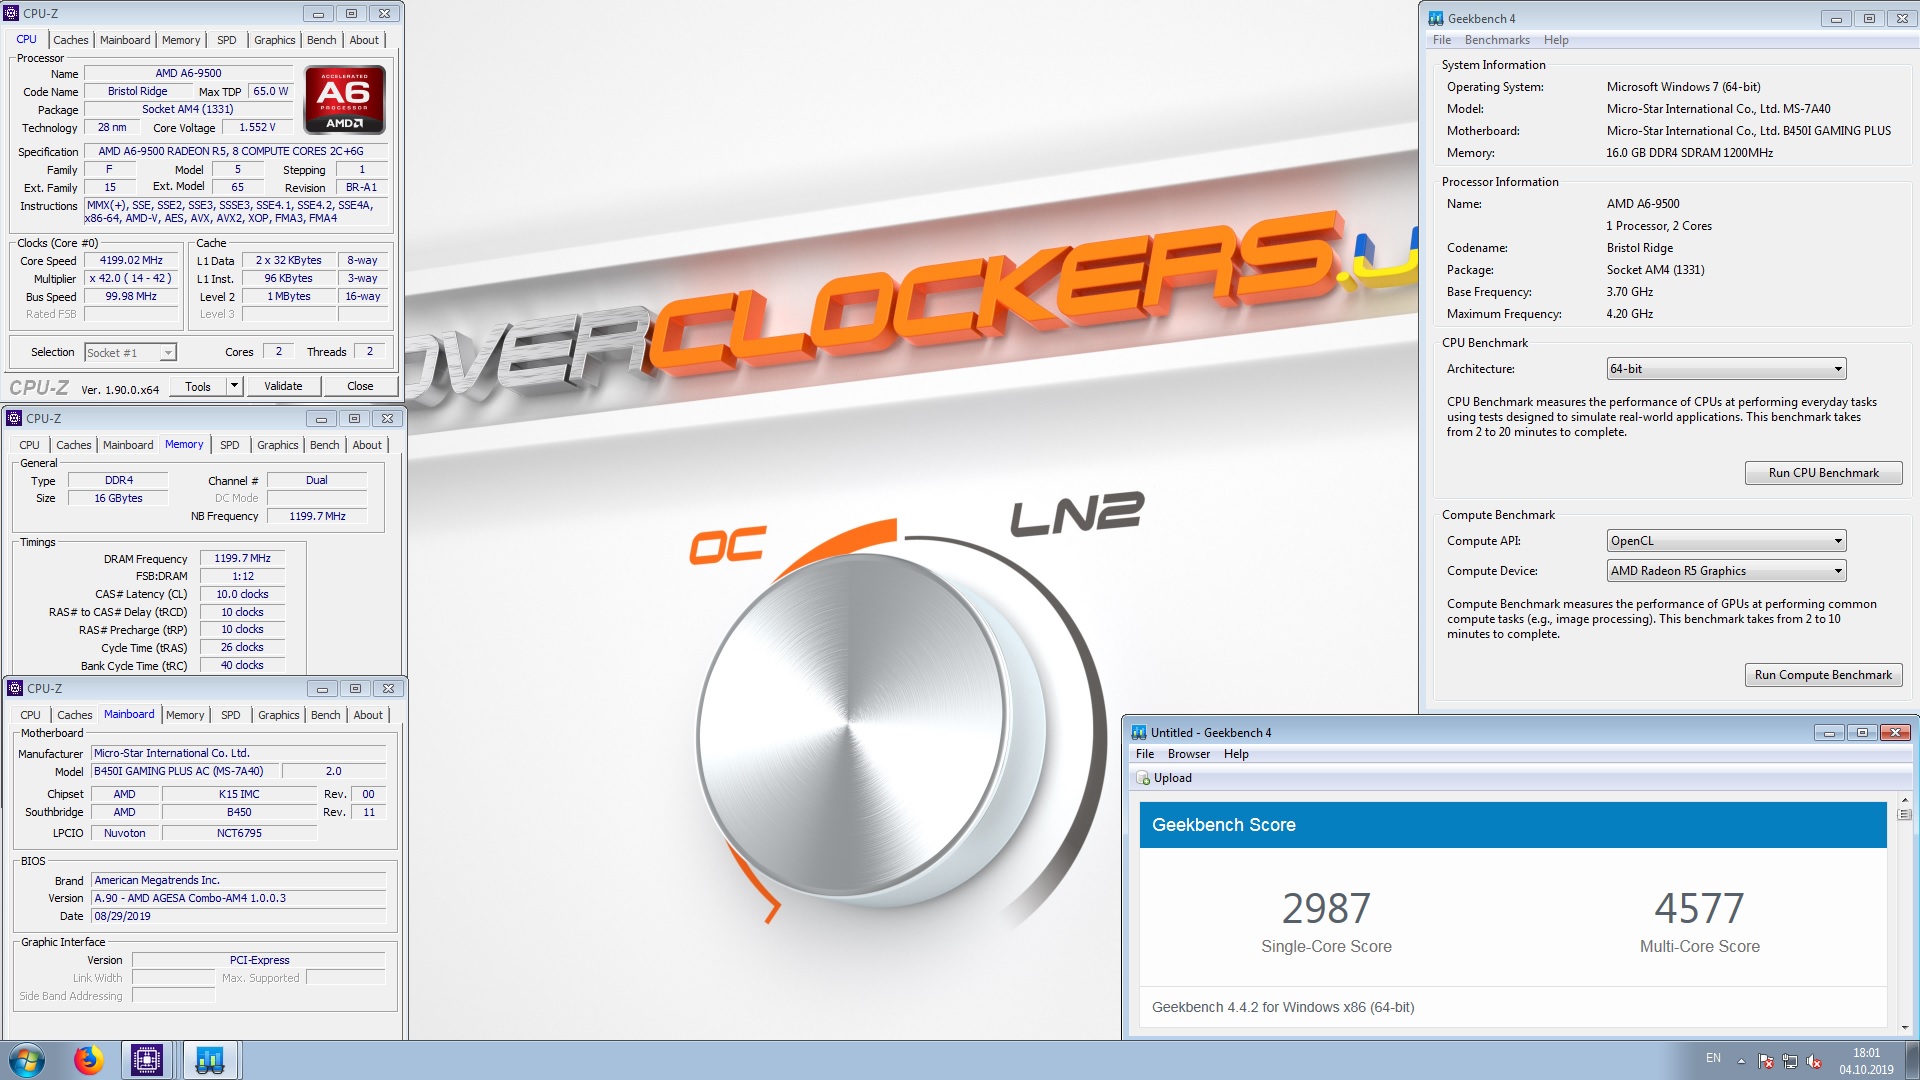Image resolution: width=1920 pixels, height=1080 pixels.
Task: Click the B450I GAMING PLUS AC model field
Action: pos(184,771)
